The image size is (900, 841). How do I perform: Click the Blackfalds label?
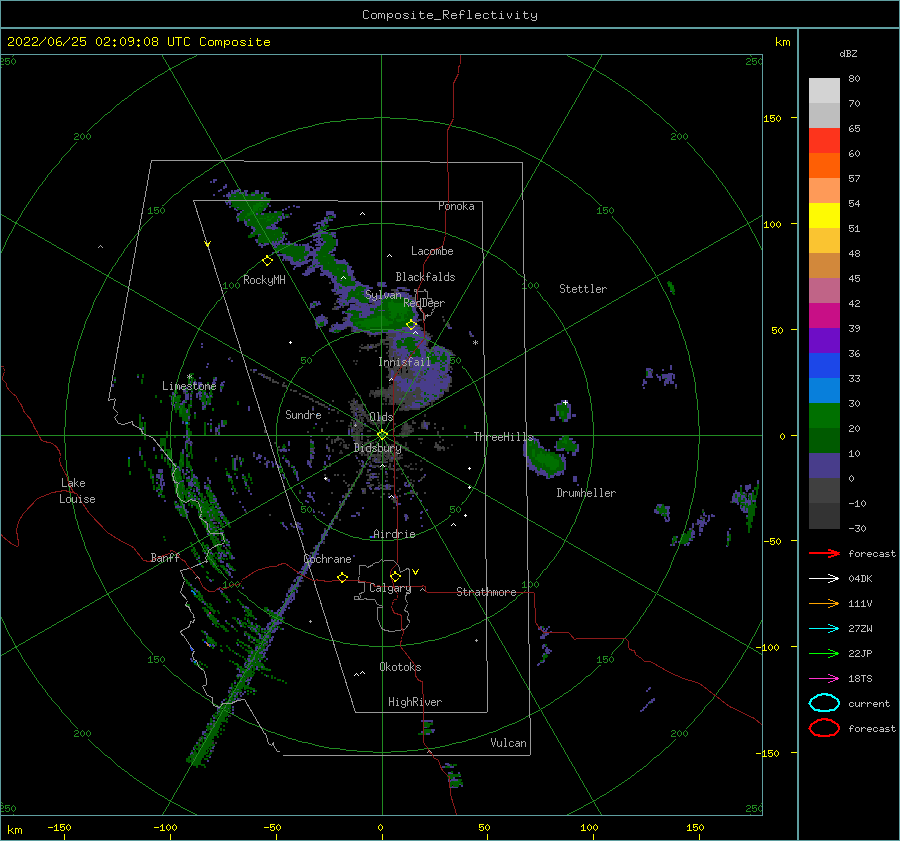425,277
